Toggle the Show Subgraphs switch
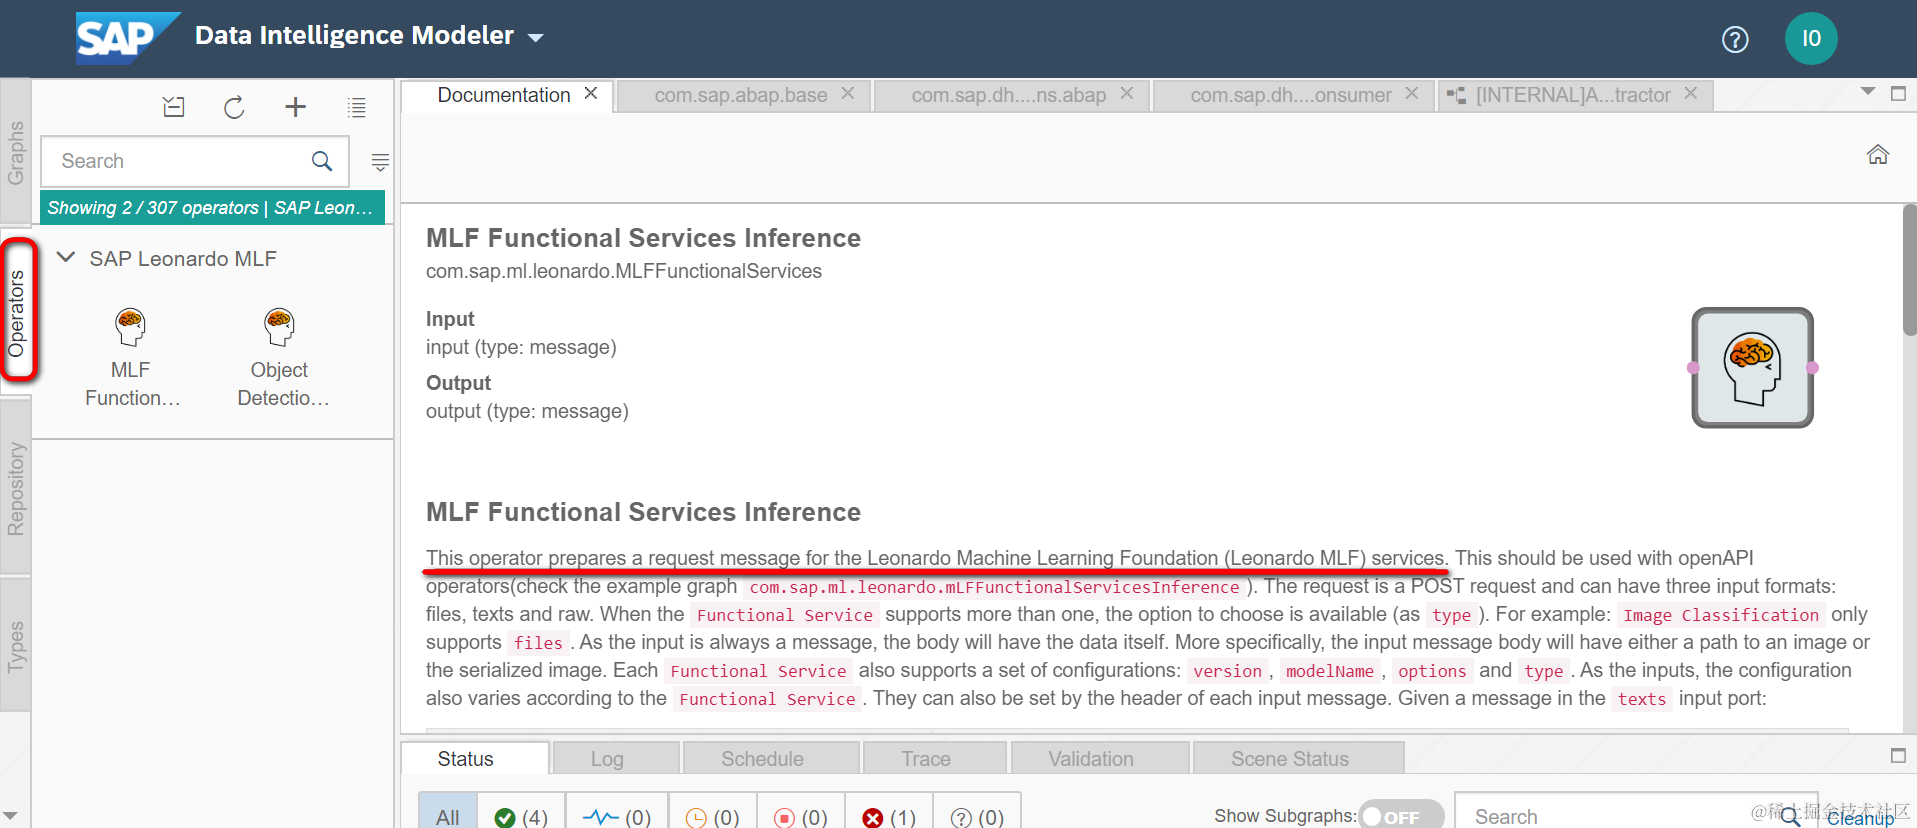The height and width of the screenshot is (828, 1917). click(x=1401, y=816)
